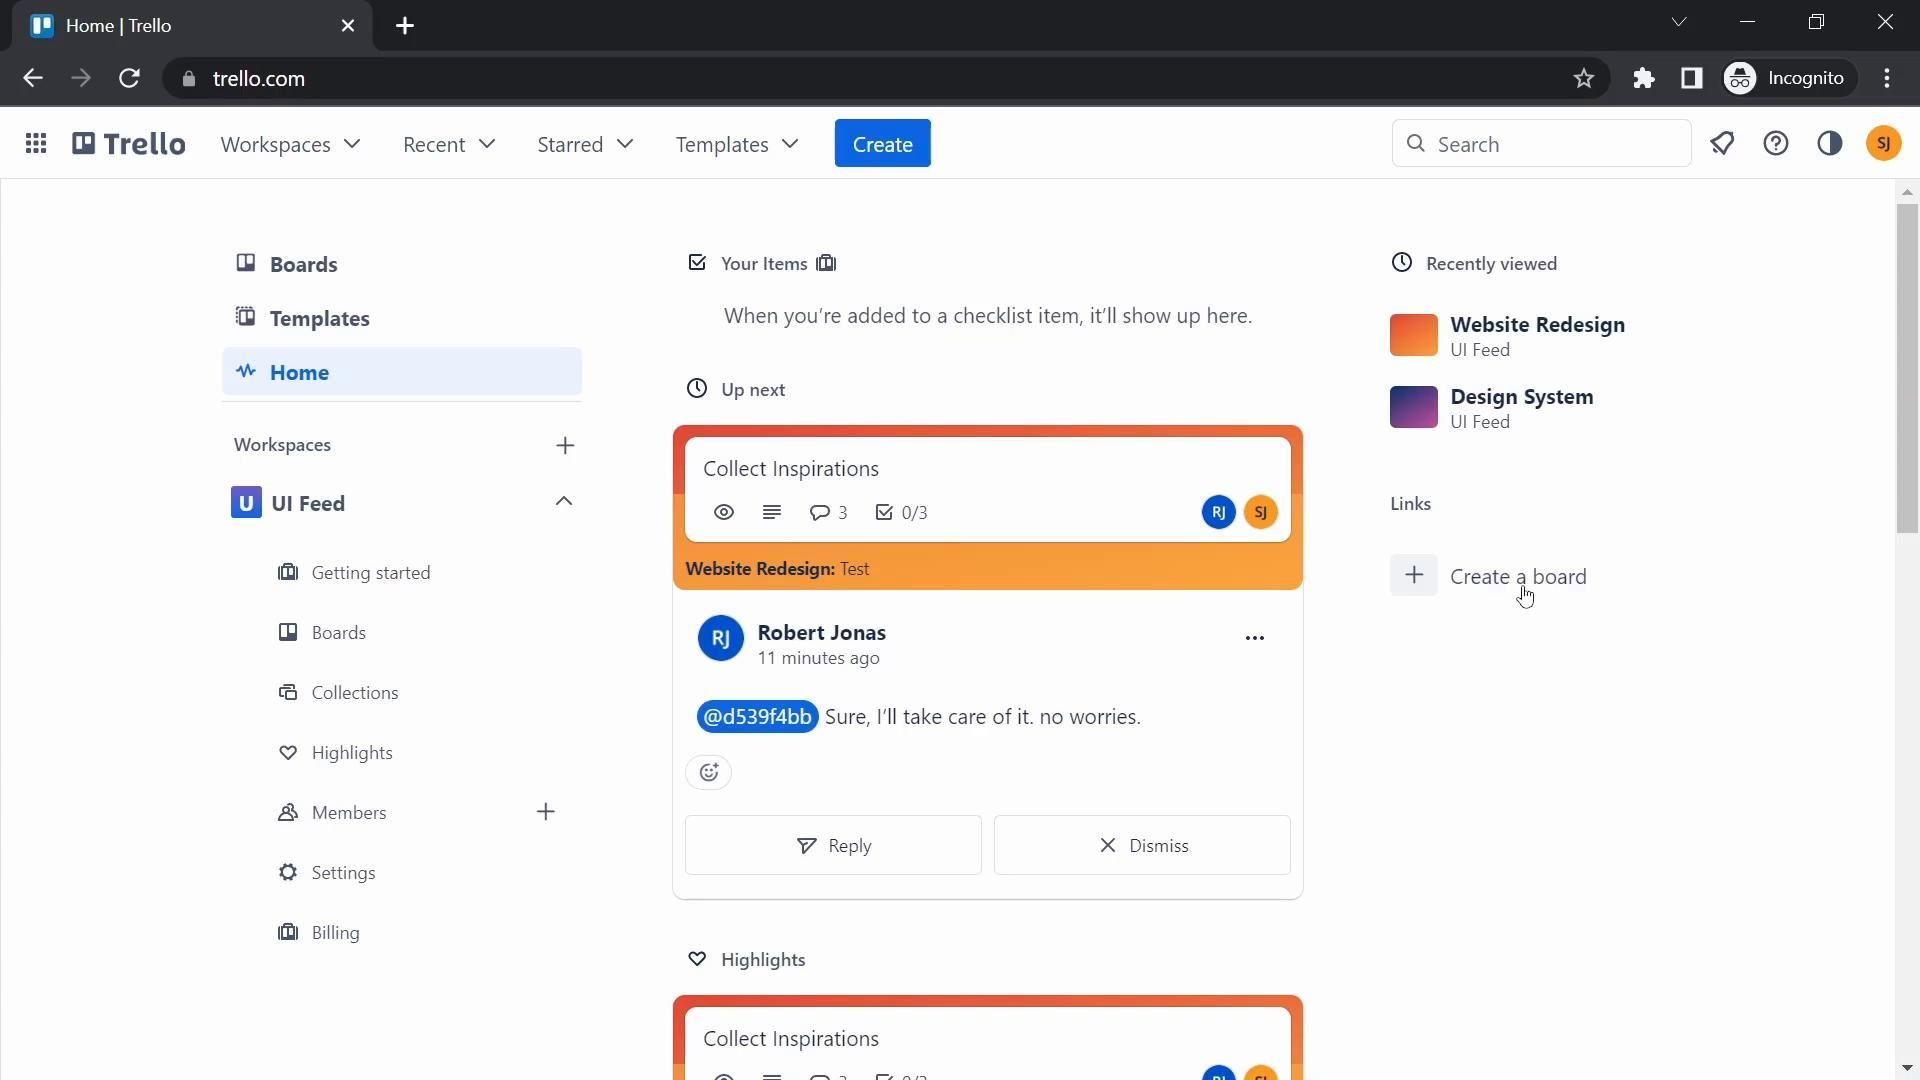The width and height of the screenshot is (1920, 1080).
Task: Add a new workspace with the plus
Action: tap(565, 445)
